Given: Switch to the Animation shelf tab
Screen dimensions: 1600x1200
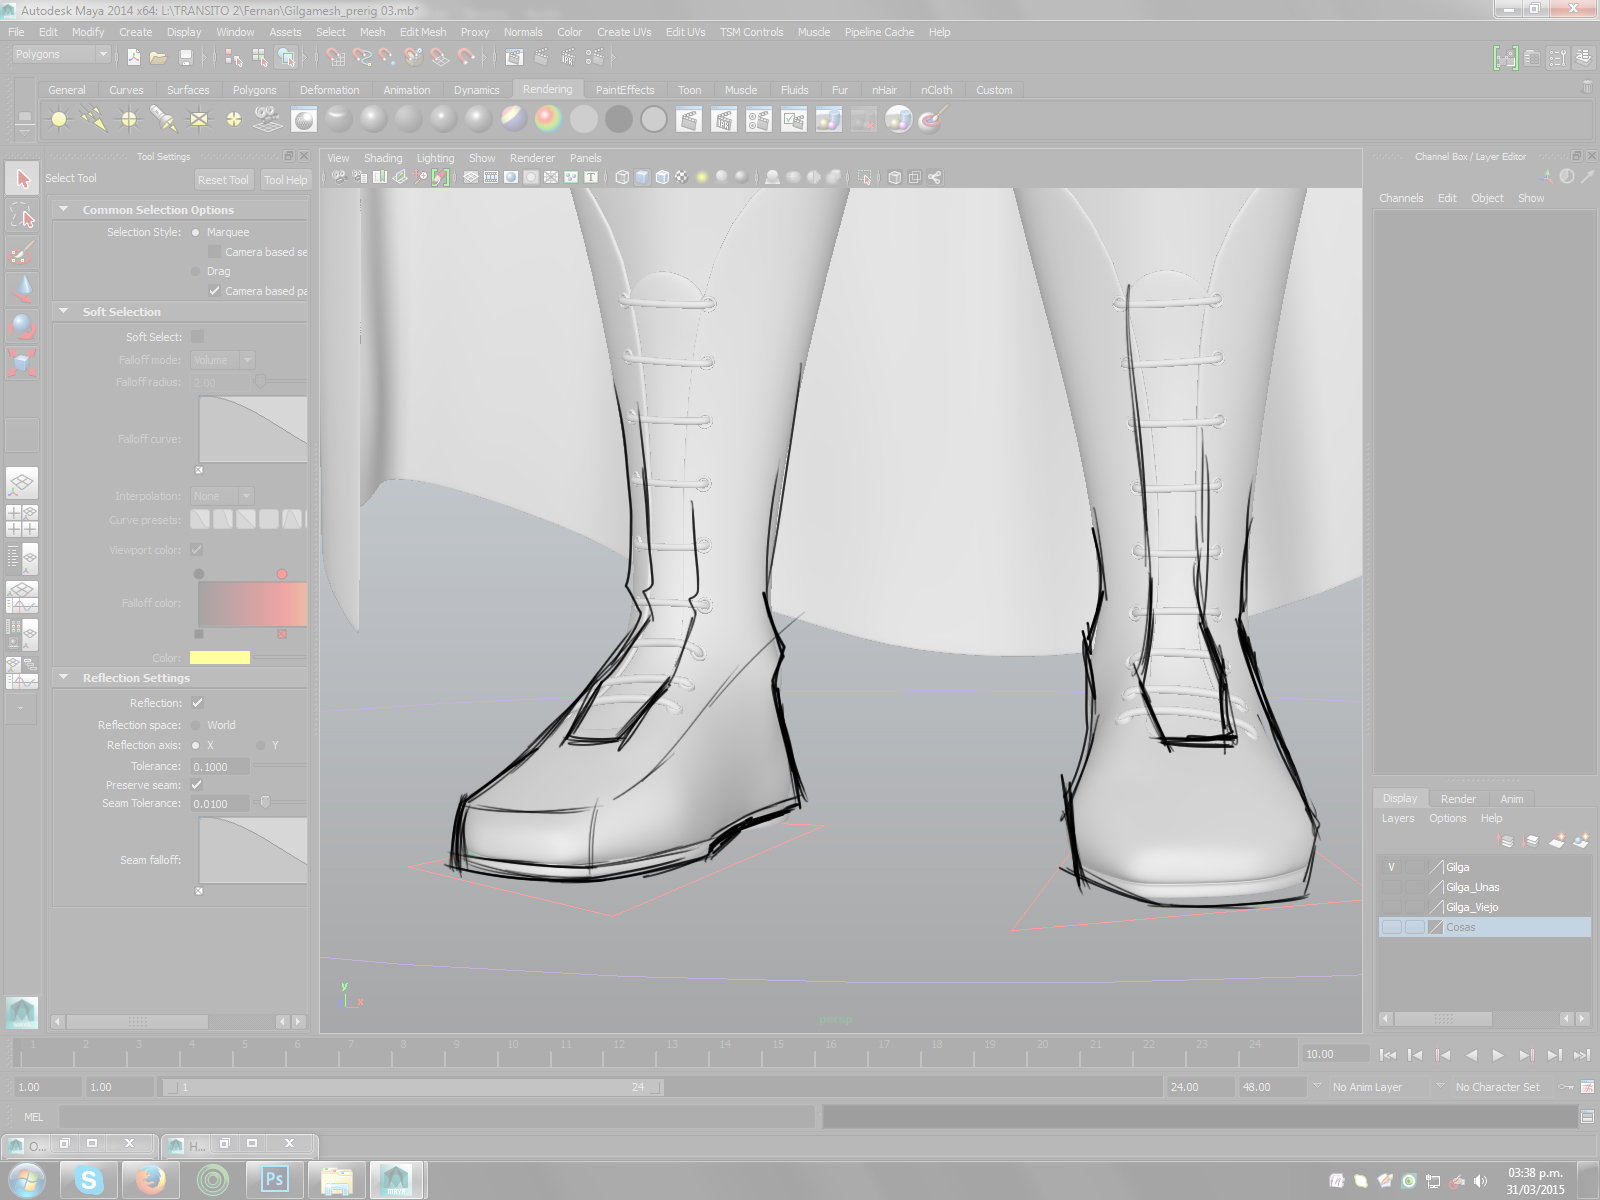Looking at the screenshot, I should pyautogui.click(x=406, y=90).
